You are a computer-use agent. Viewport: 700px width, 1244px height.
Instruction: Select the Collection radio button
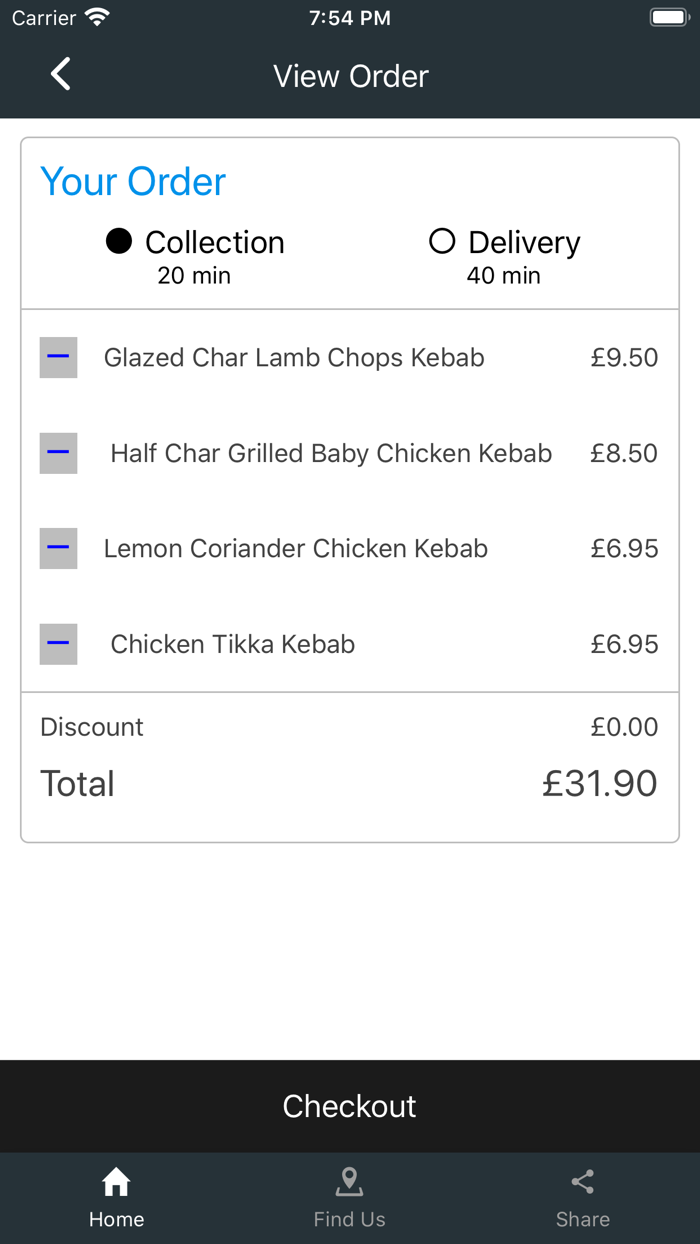tap(119, 241)
